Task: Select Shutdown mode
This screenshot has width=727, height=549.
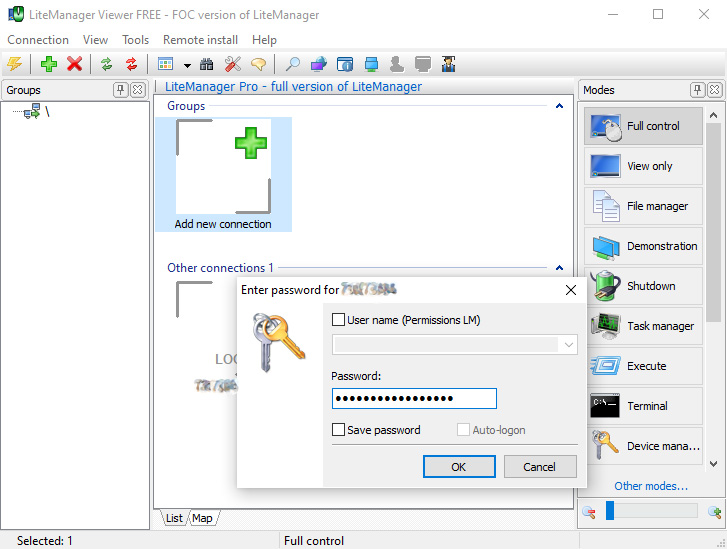Action: pos(644,286)
